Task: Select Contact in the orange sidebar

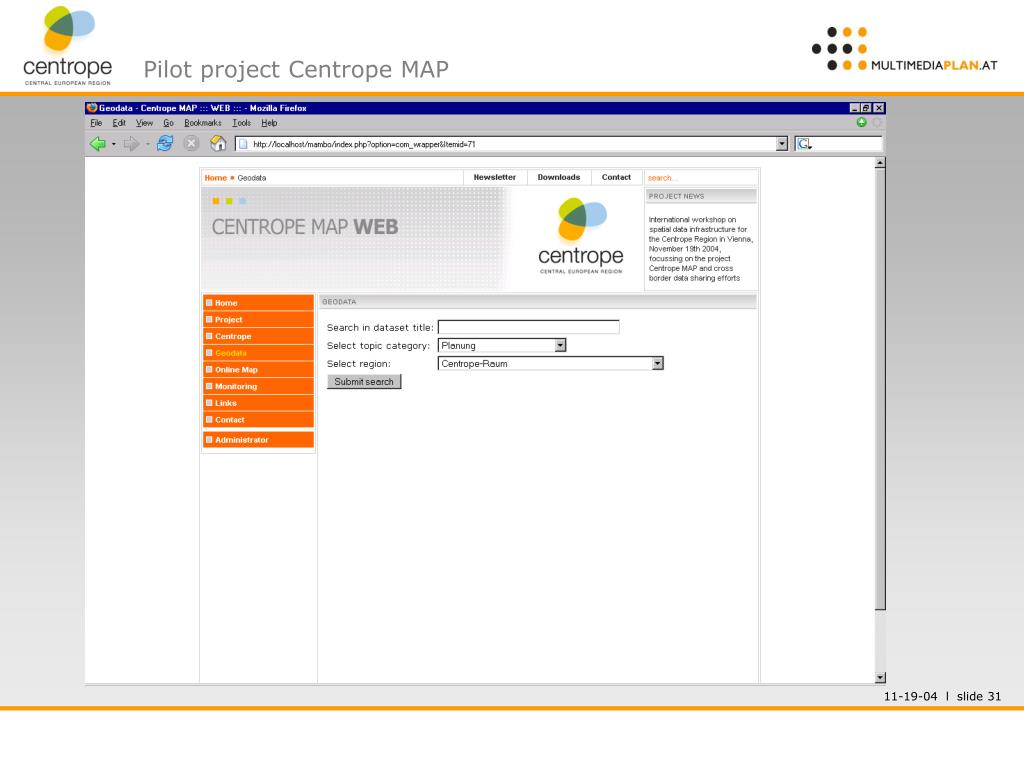Action: [x=258, y=420]
